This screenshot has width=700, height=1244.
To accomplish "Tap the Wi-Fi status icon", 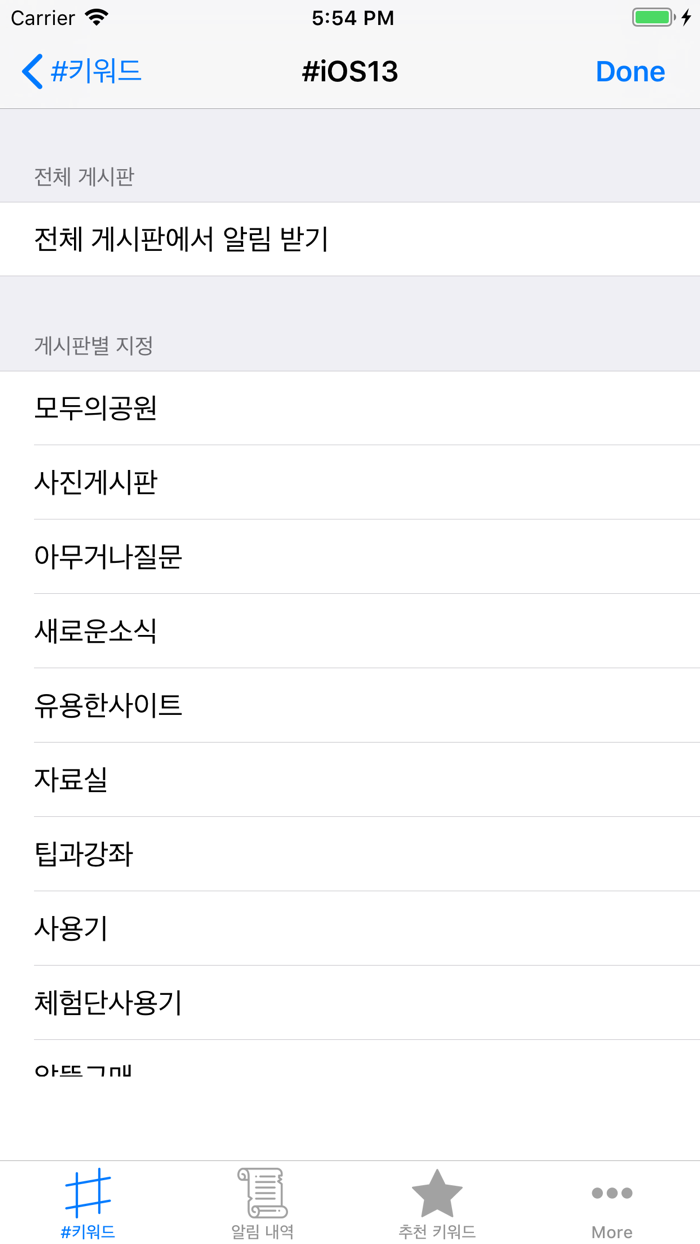I will (96, 17).
